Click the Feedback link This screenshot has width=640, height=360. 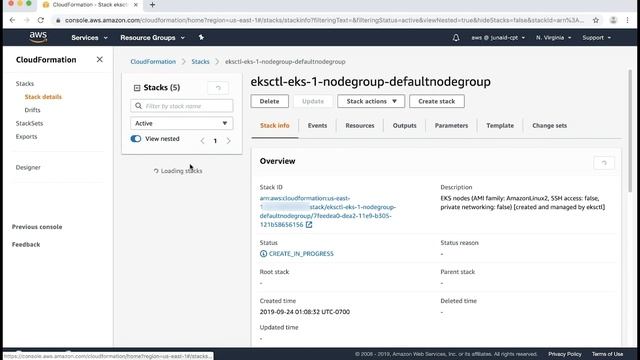click(x=26, y=244)
